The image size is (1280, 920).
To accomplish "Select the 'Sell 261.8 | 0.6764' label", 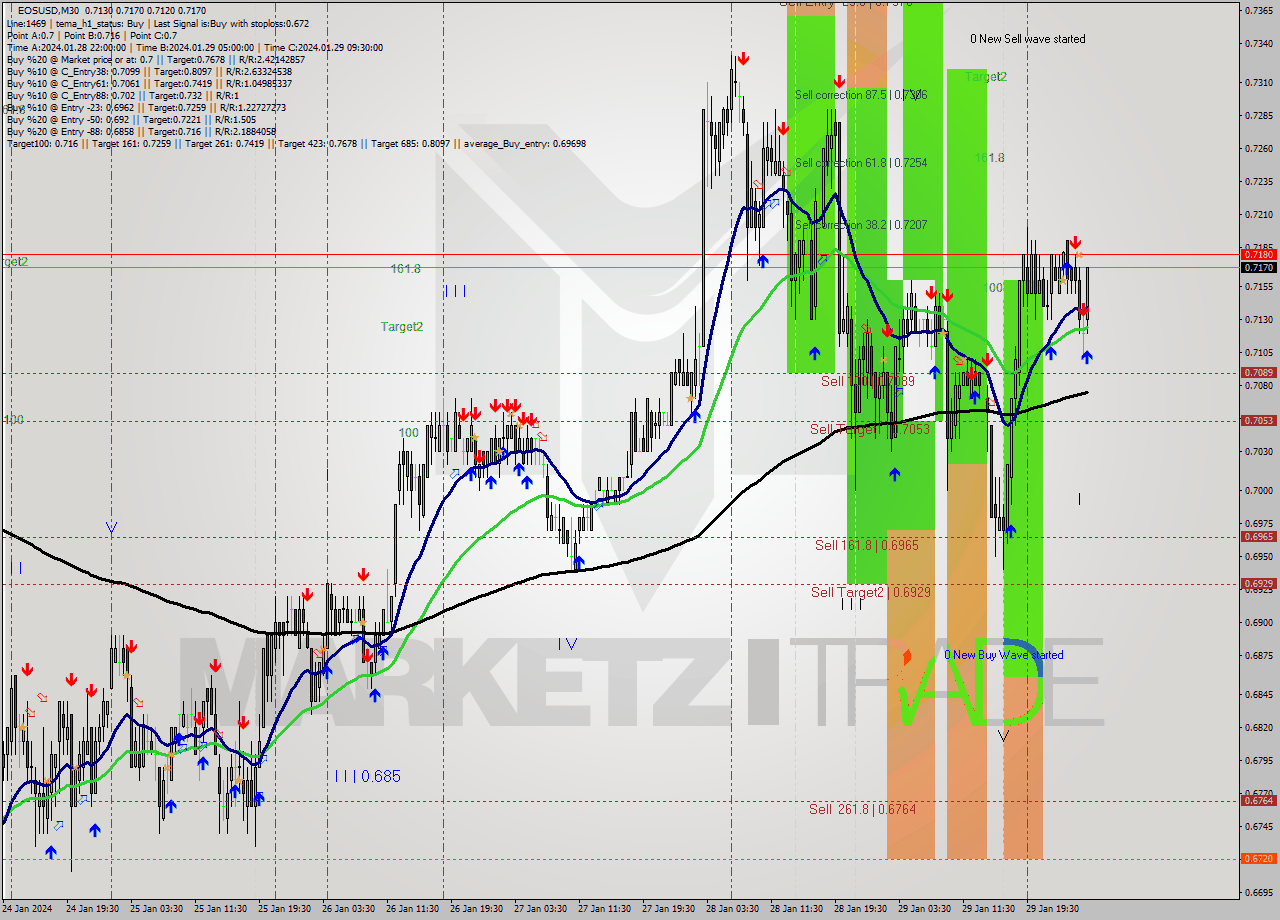I will coord(862,809).
